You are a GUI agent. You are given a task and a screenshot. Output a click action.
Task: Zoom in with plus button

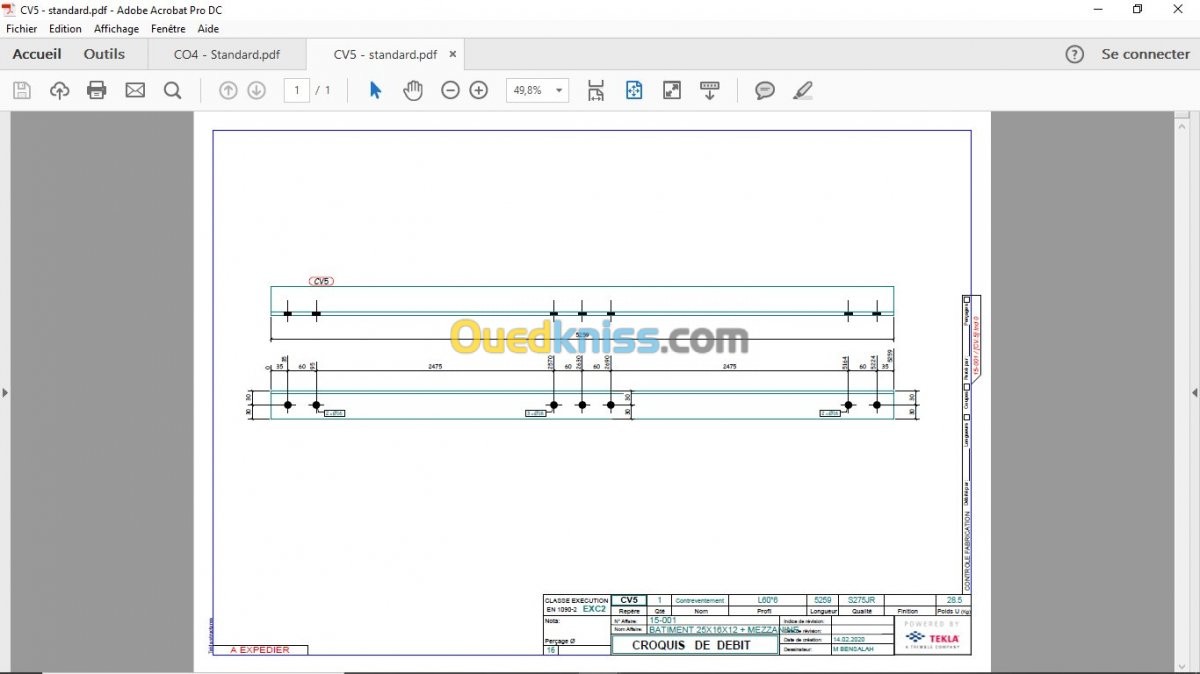pos(479,90)
